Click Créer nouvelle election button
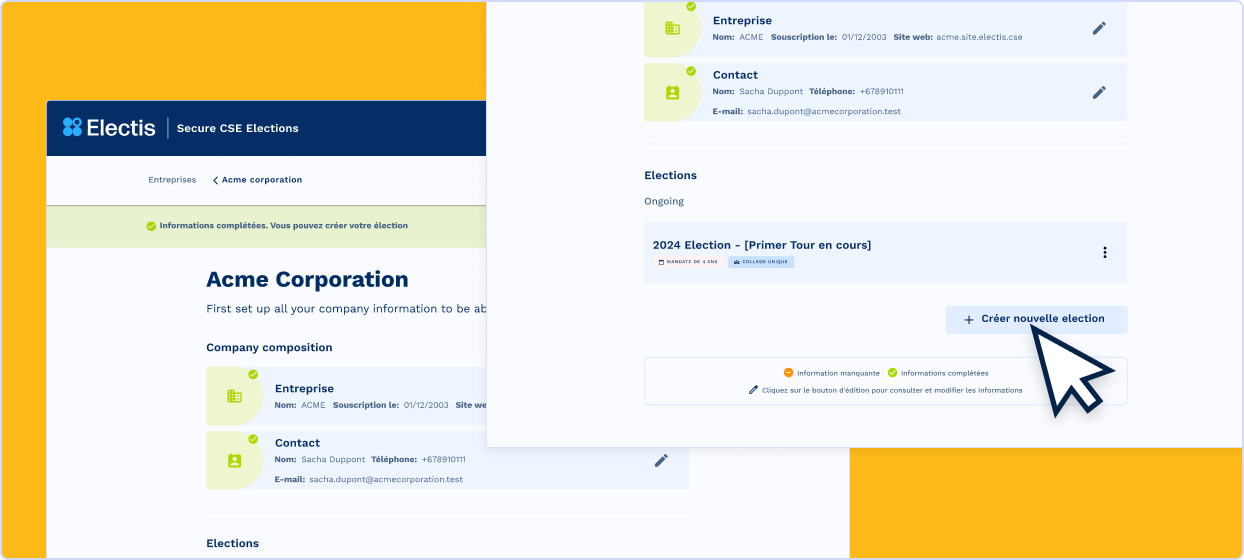Viewport: 1244px width, 560px height. pos(1036,319)
